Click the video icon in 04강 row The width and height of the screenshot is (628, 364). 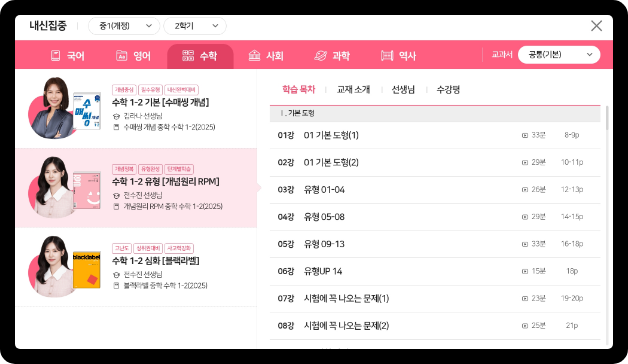(x=525, y=217)
